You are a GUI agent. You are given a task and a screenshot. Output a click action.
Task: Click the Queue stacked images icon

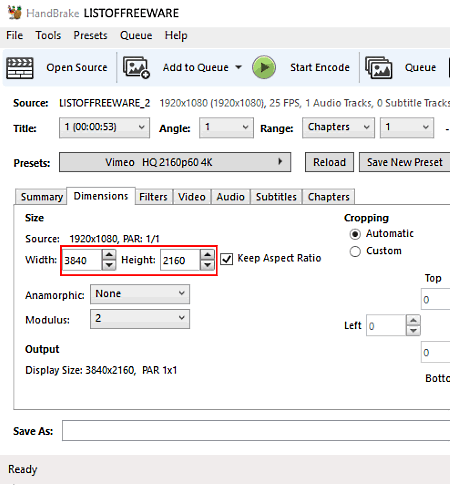click(379, 68)
